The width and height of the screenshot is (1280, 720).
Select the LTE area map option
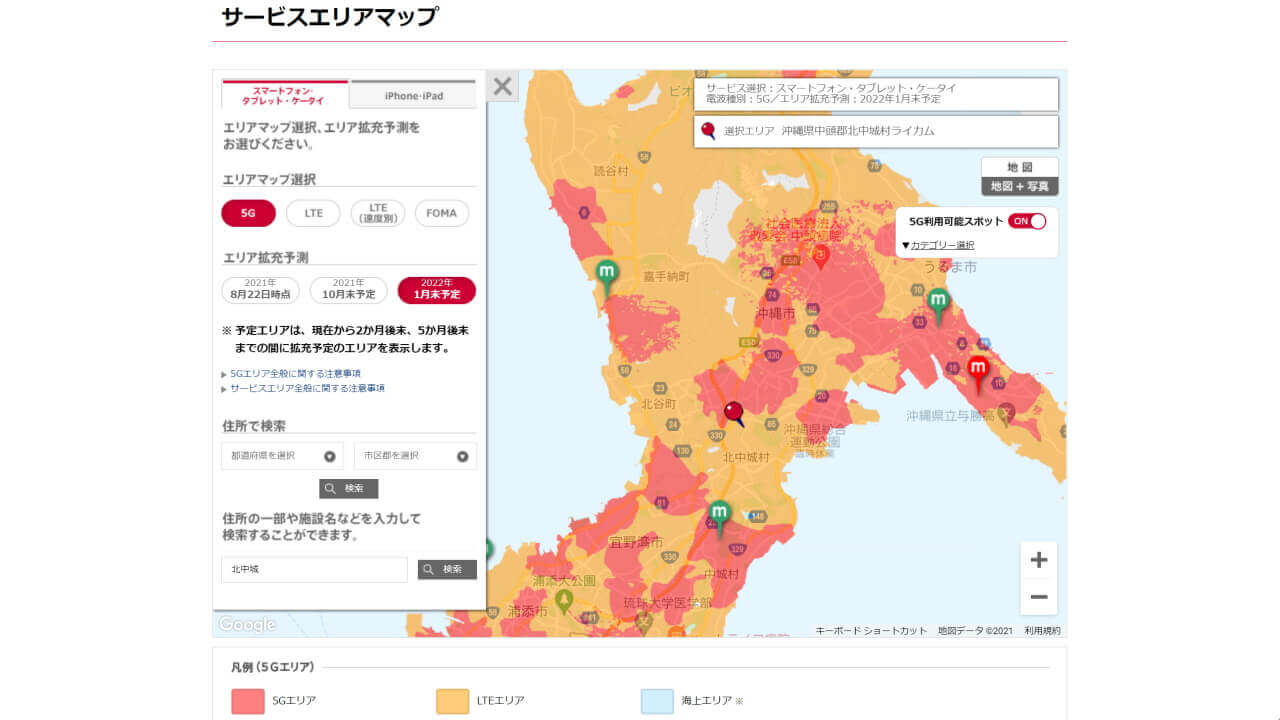coord(312,213)
